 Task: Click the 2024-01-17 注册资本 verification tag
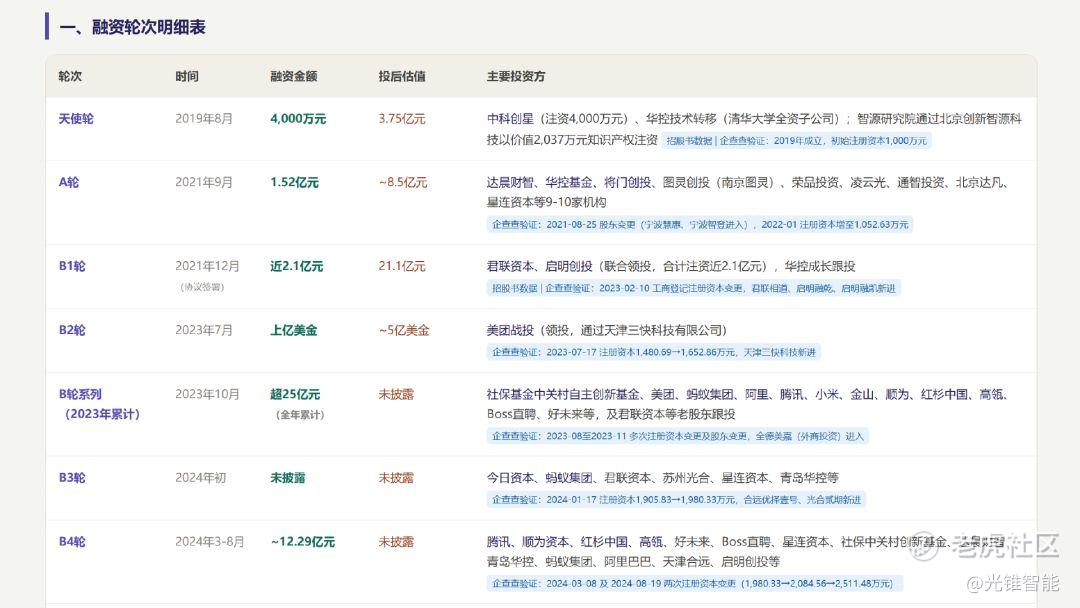point(676,500)
